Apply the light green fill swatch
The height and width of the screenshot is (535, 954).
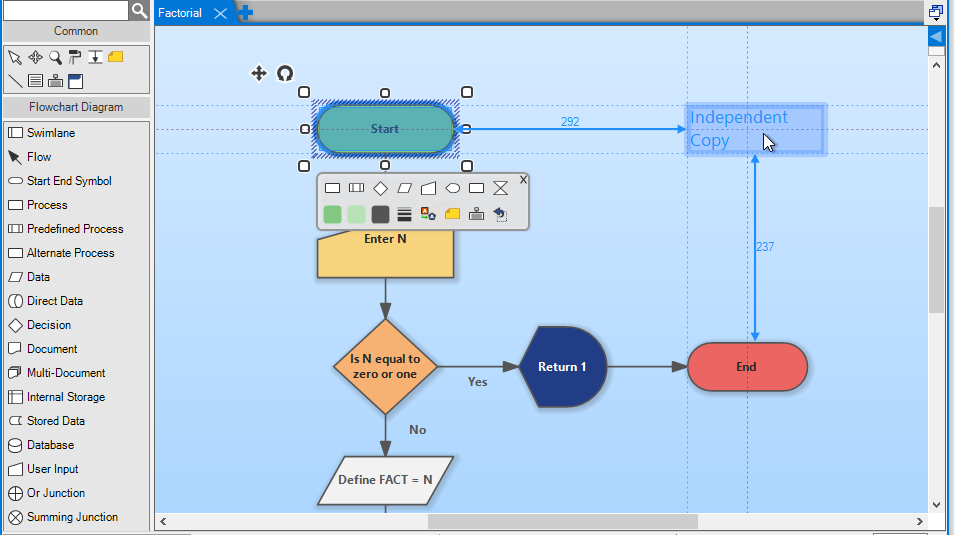(357, 214)
